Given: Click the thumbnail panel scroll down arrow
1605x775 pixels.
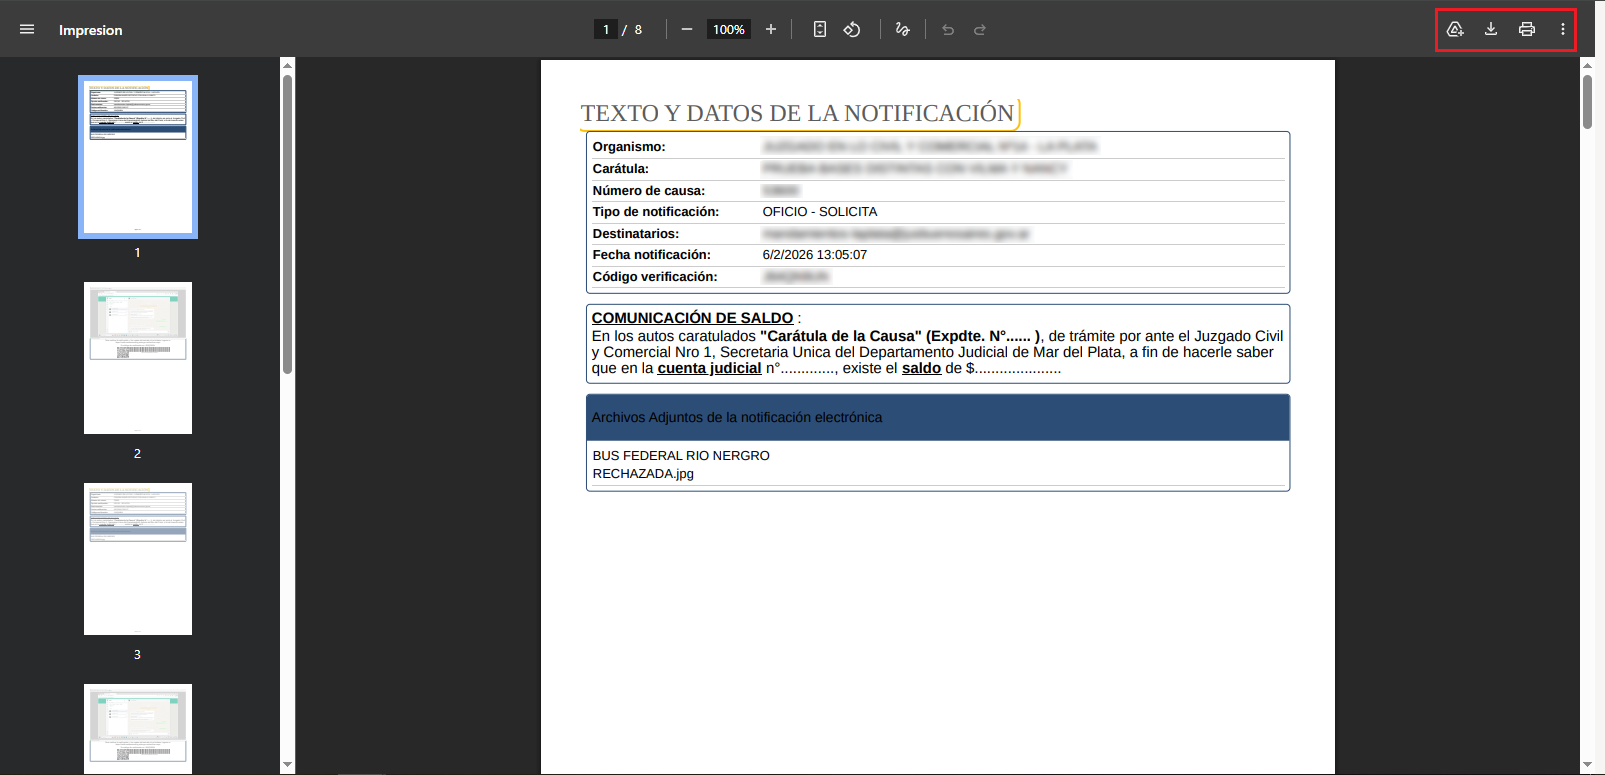Looking at the screenshot, I should pos(288,765).
